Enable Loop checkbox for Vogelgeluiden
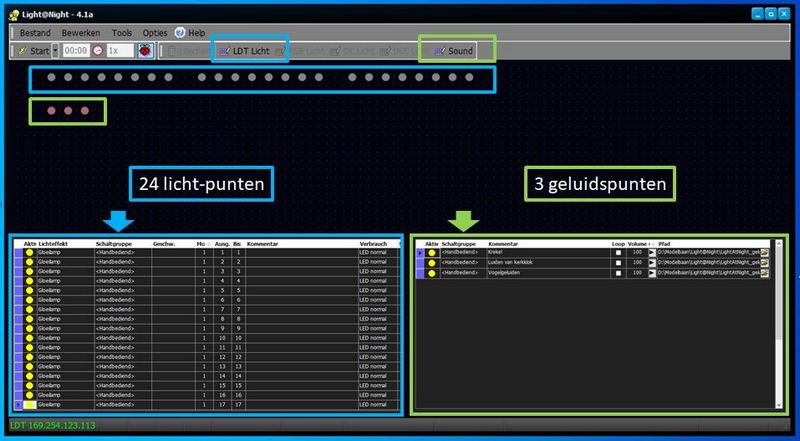Image resolution: width=800 pixels, height=441 pixels. pyautogui.click(x=618, y=273)
